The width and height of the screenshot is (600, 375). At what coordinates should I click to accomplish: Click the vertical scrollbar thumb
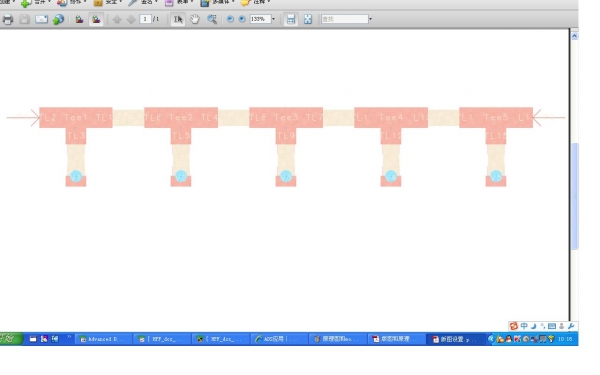pos(574,196)
